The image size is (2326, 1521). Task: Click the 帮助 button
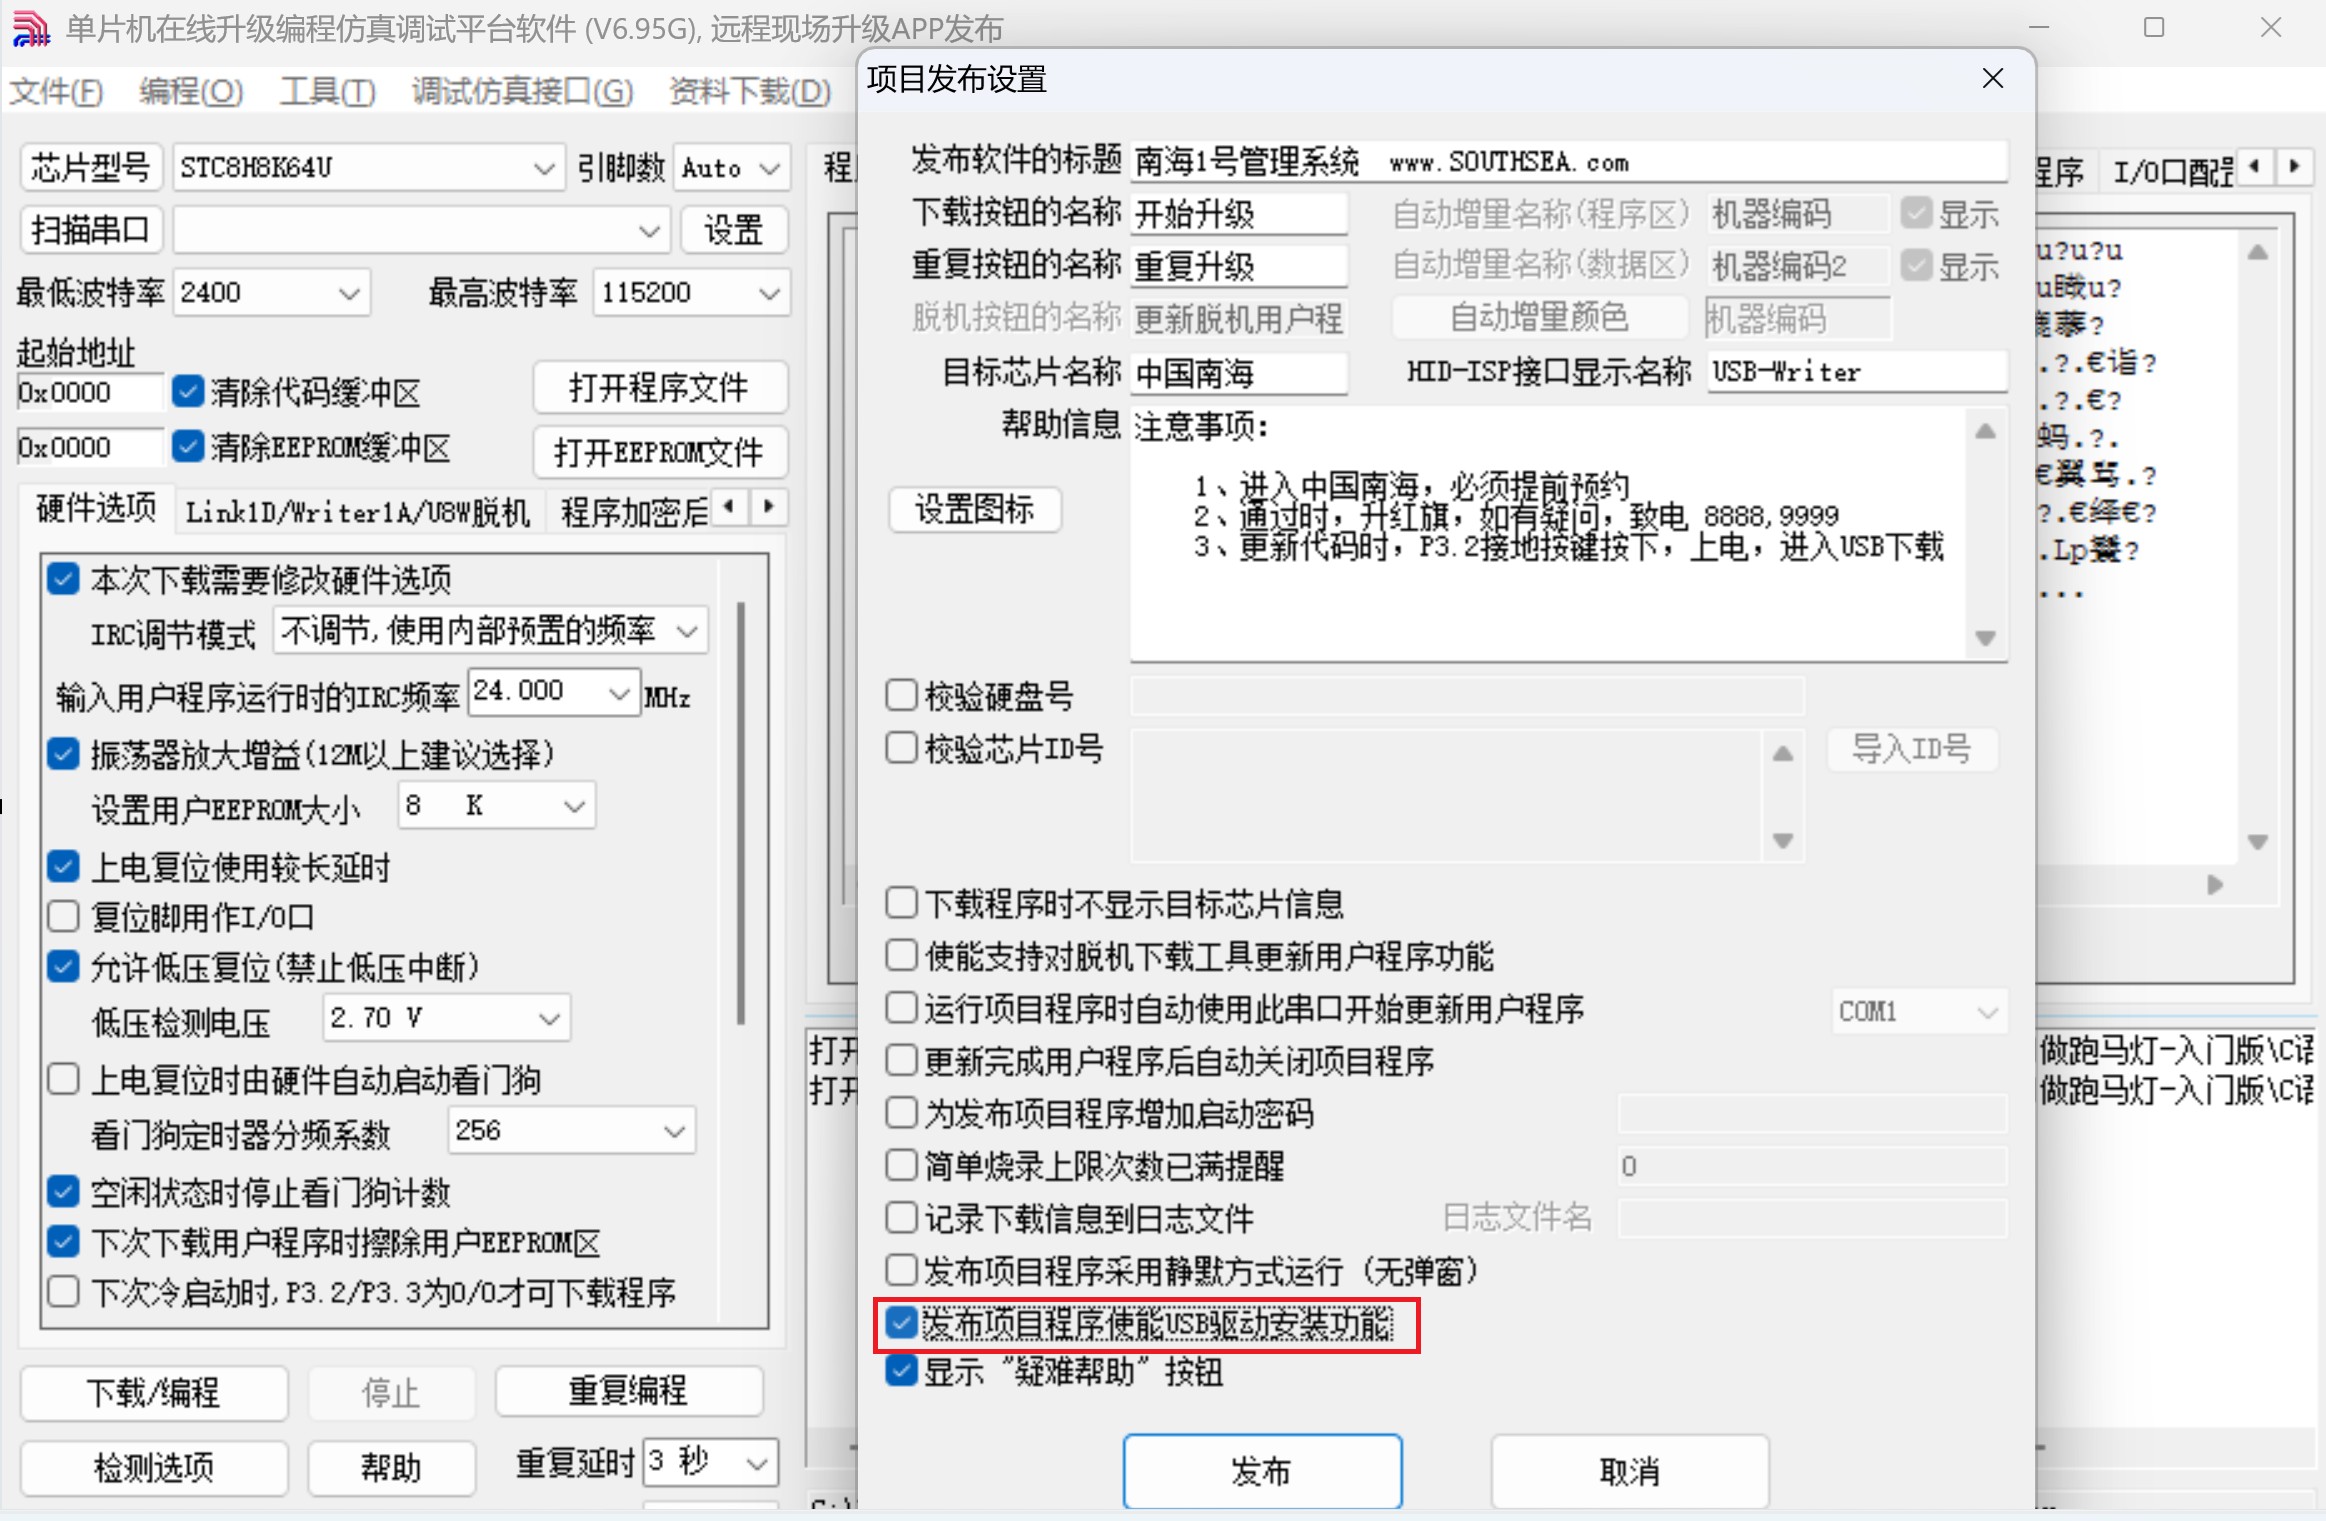click(391, 1467)
